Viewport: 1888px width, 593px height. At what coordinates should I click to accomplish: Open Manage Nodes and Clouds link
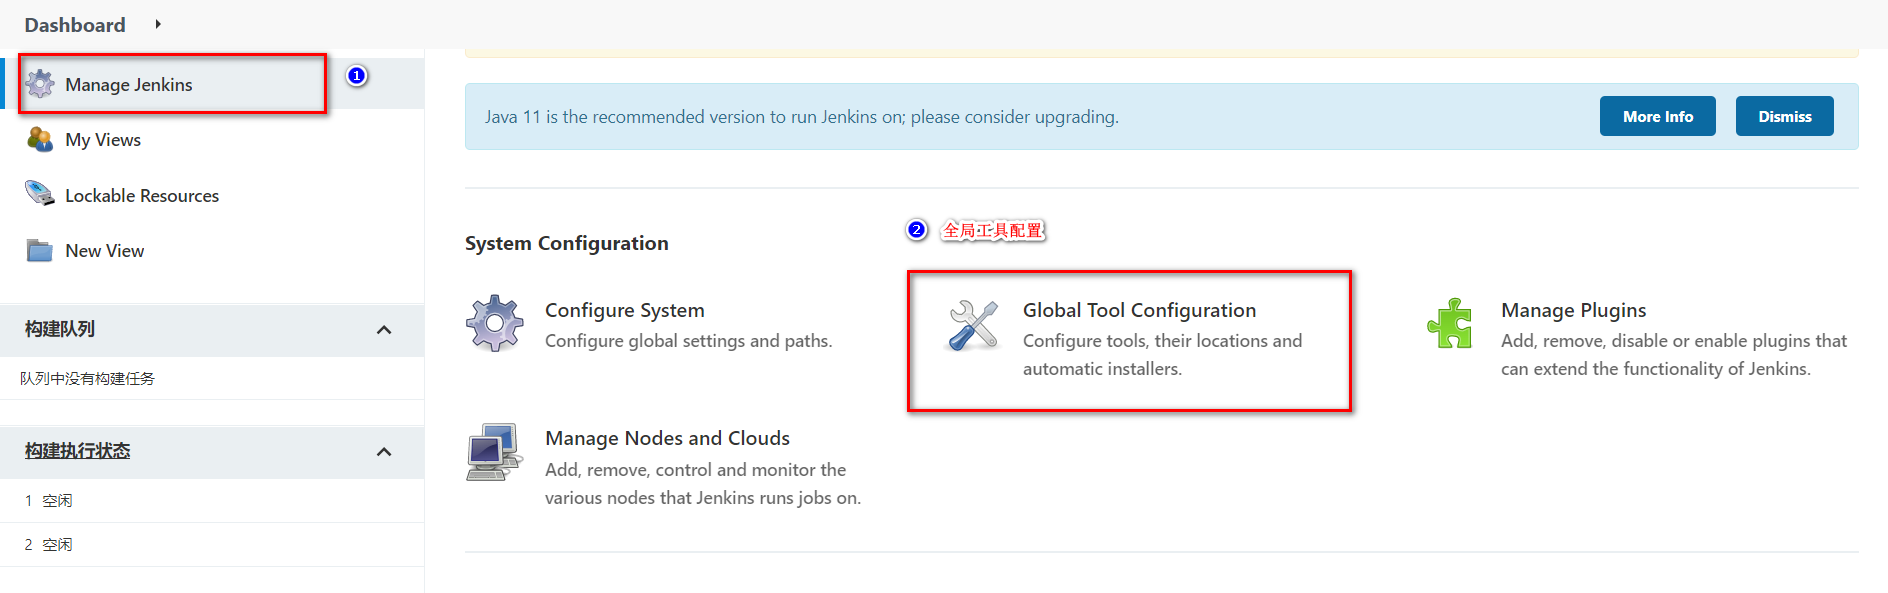click(x=667, y=438)
